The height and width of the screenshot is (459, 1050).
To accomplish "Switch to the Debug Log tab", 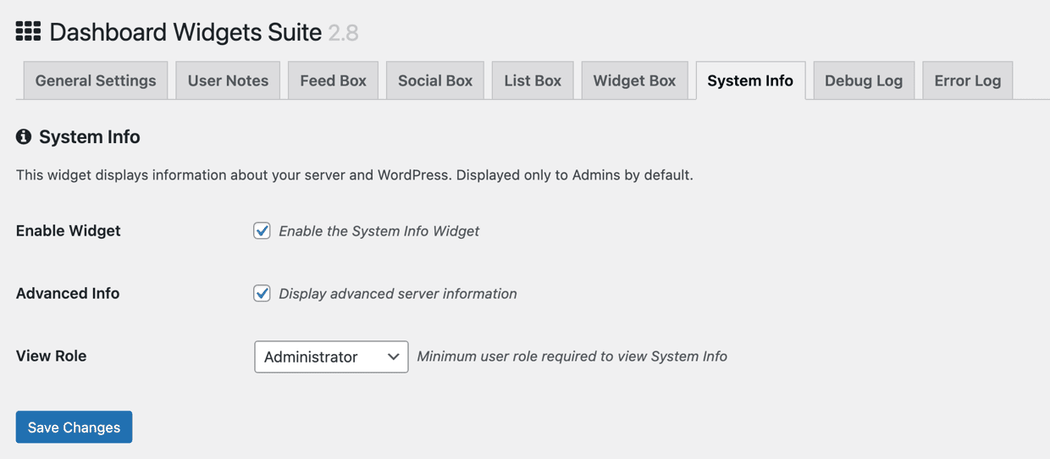I will point(863,81).
